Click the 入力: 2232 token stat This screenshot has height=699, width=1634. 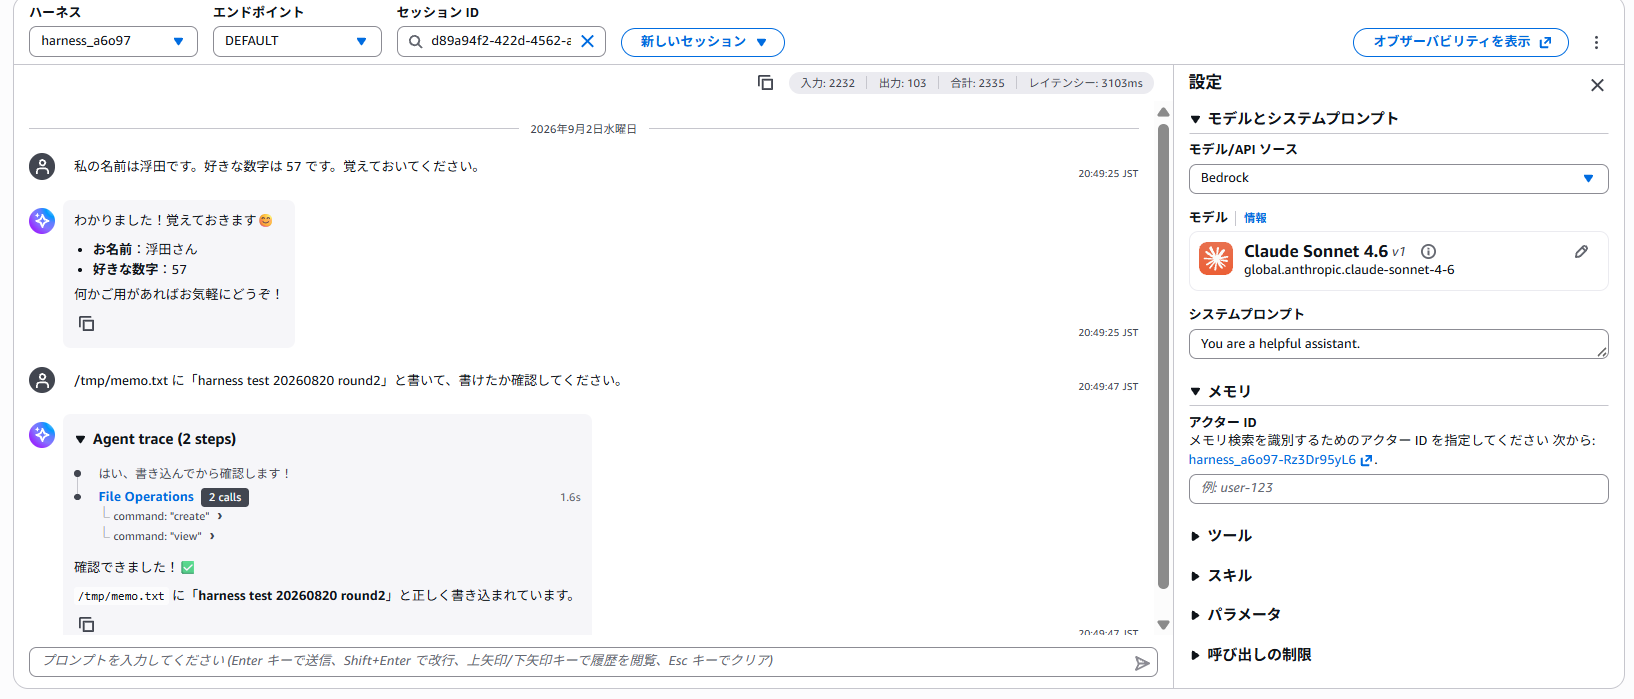tap(828, 83)
